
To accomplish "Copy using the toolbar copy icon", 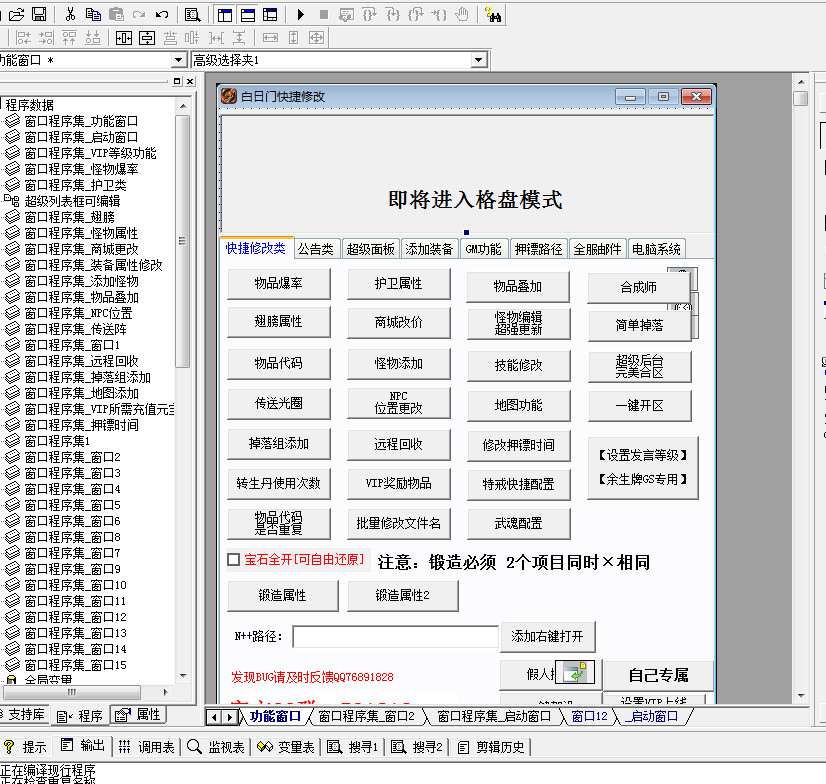I will point(93,14).
